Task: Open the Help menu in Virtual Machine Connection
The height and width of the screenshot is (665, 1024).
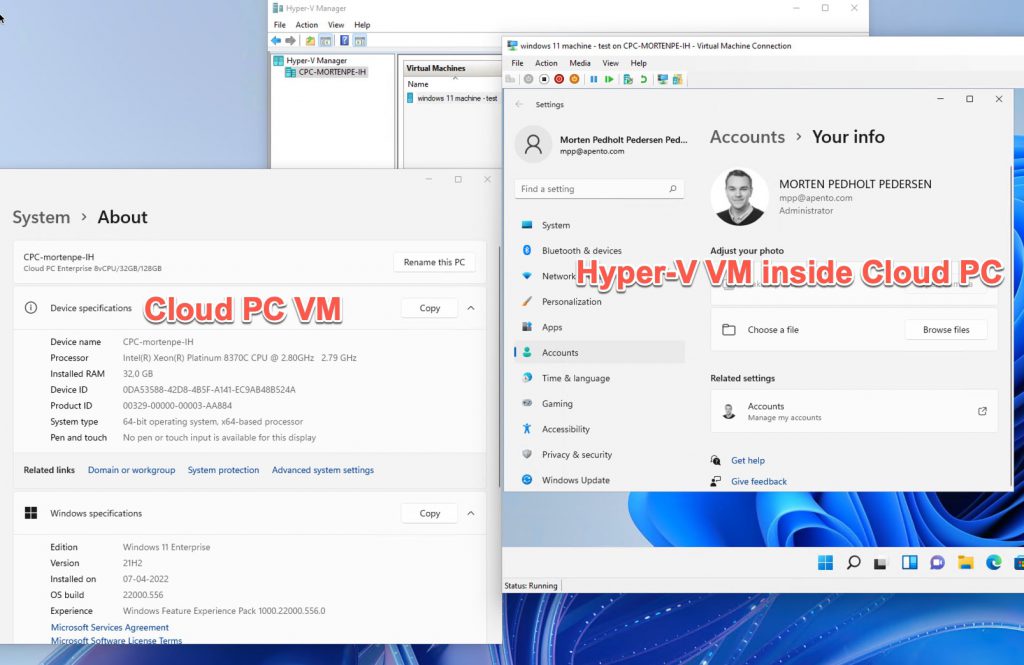Action: click(639, 63)
